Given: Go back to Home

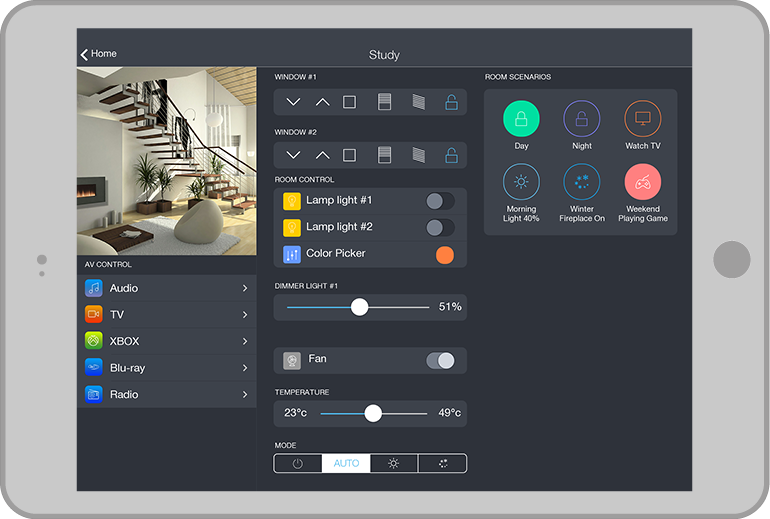Looking at the screenshot, I should (98, 54).
